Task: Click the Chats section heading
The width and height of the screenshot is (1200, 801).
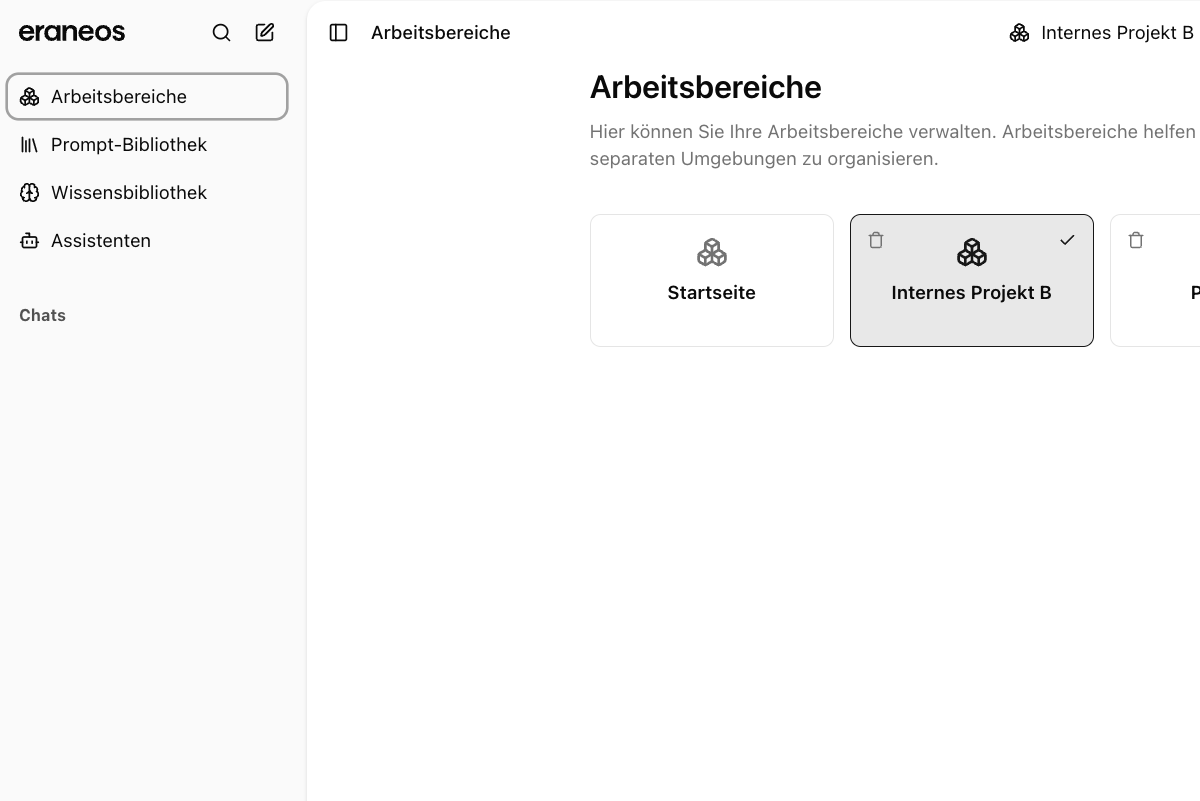Action: tap(42, 315)
